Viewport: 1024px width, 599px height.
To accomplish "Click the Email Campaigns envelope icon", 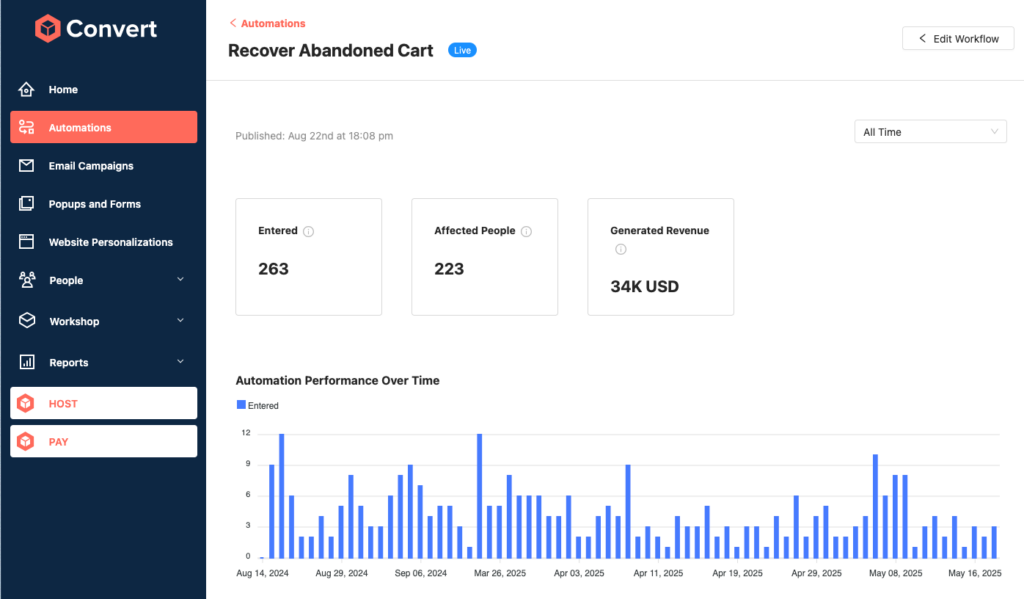I will pos(26,165).
